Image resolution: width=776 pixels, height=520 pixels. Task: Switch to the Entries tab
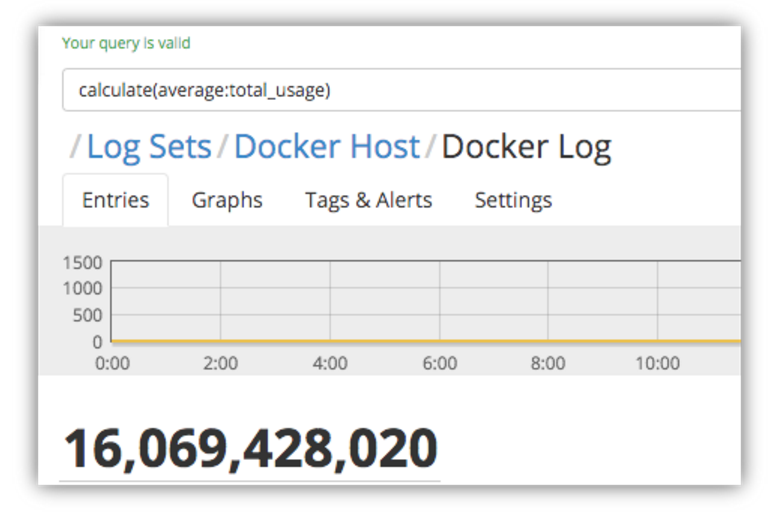[x=115, y=200]
